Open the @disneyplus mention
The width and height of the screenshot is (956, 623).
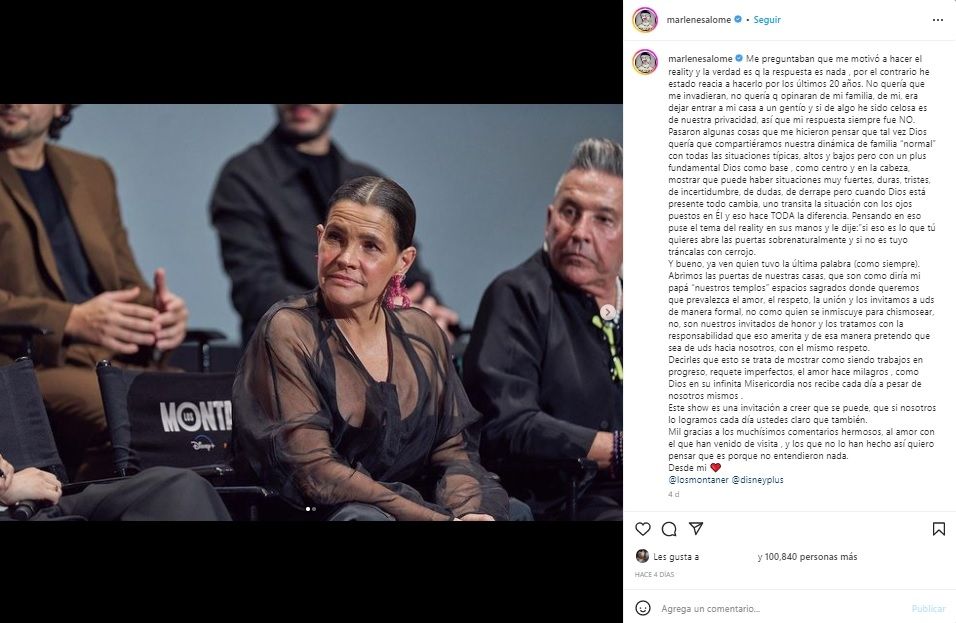[x=758, y=480]
